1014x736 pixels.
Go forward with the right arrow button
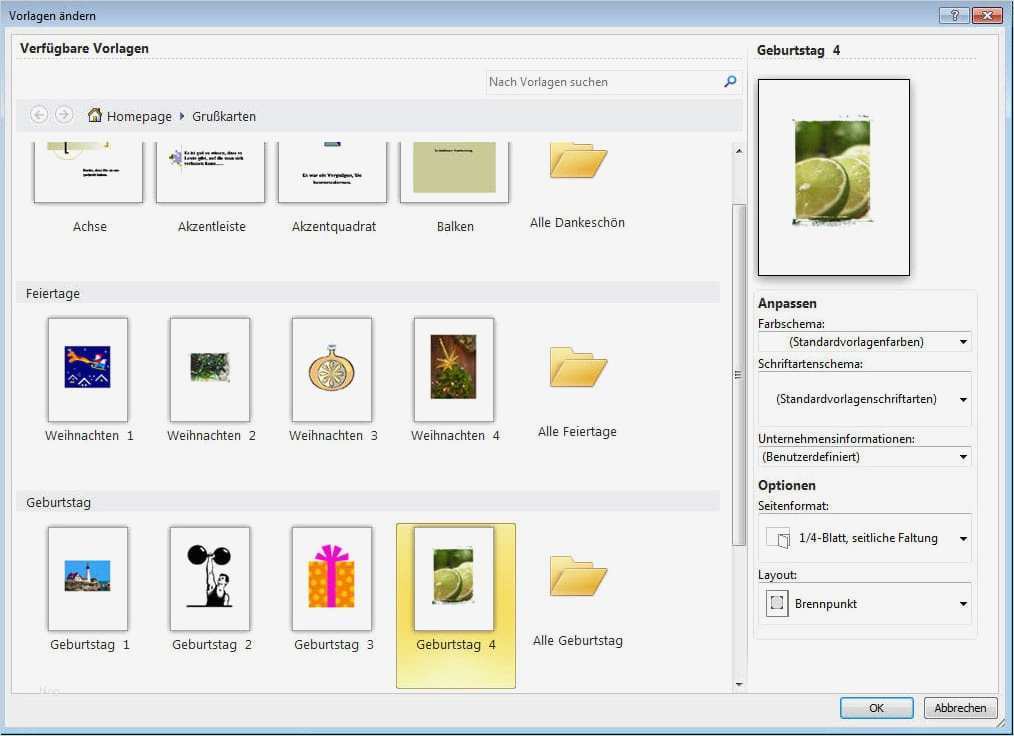pos(63,115)
